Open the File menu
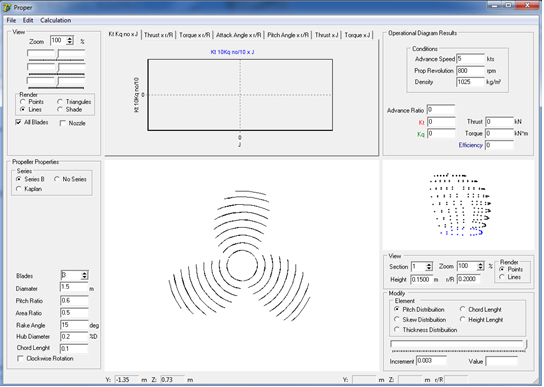This screenshot has height=387, width=544. pos(11,20)
